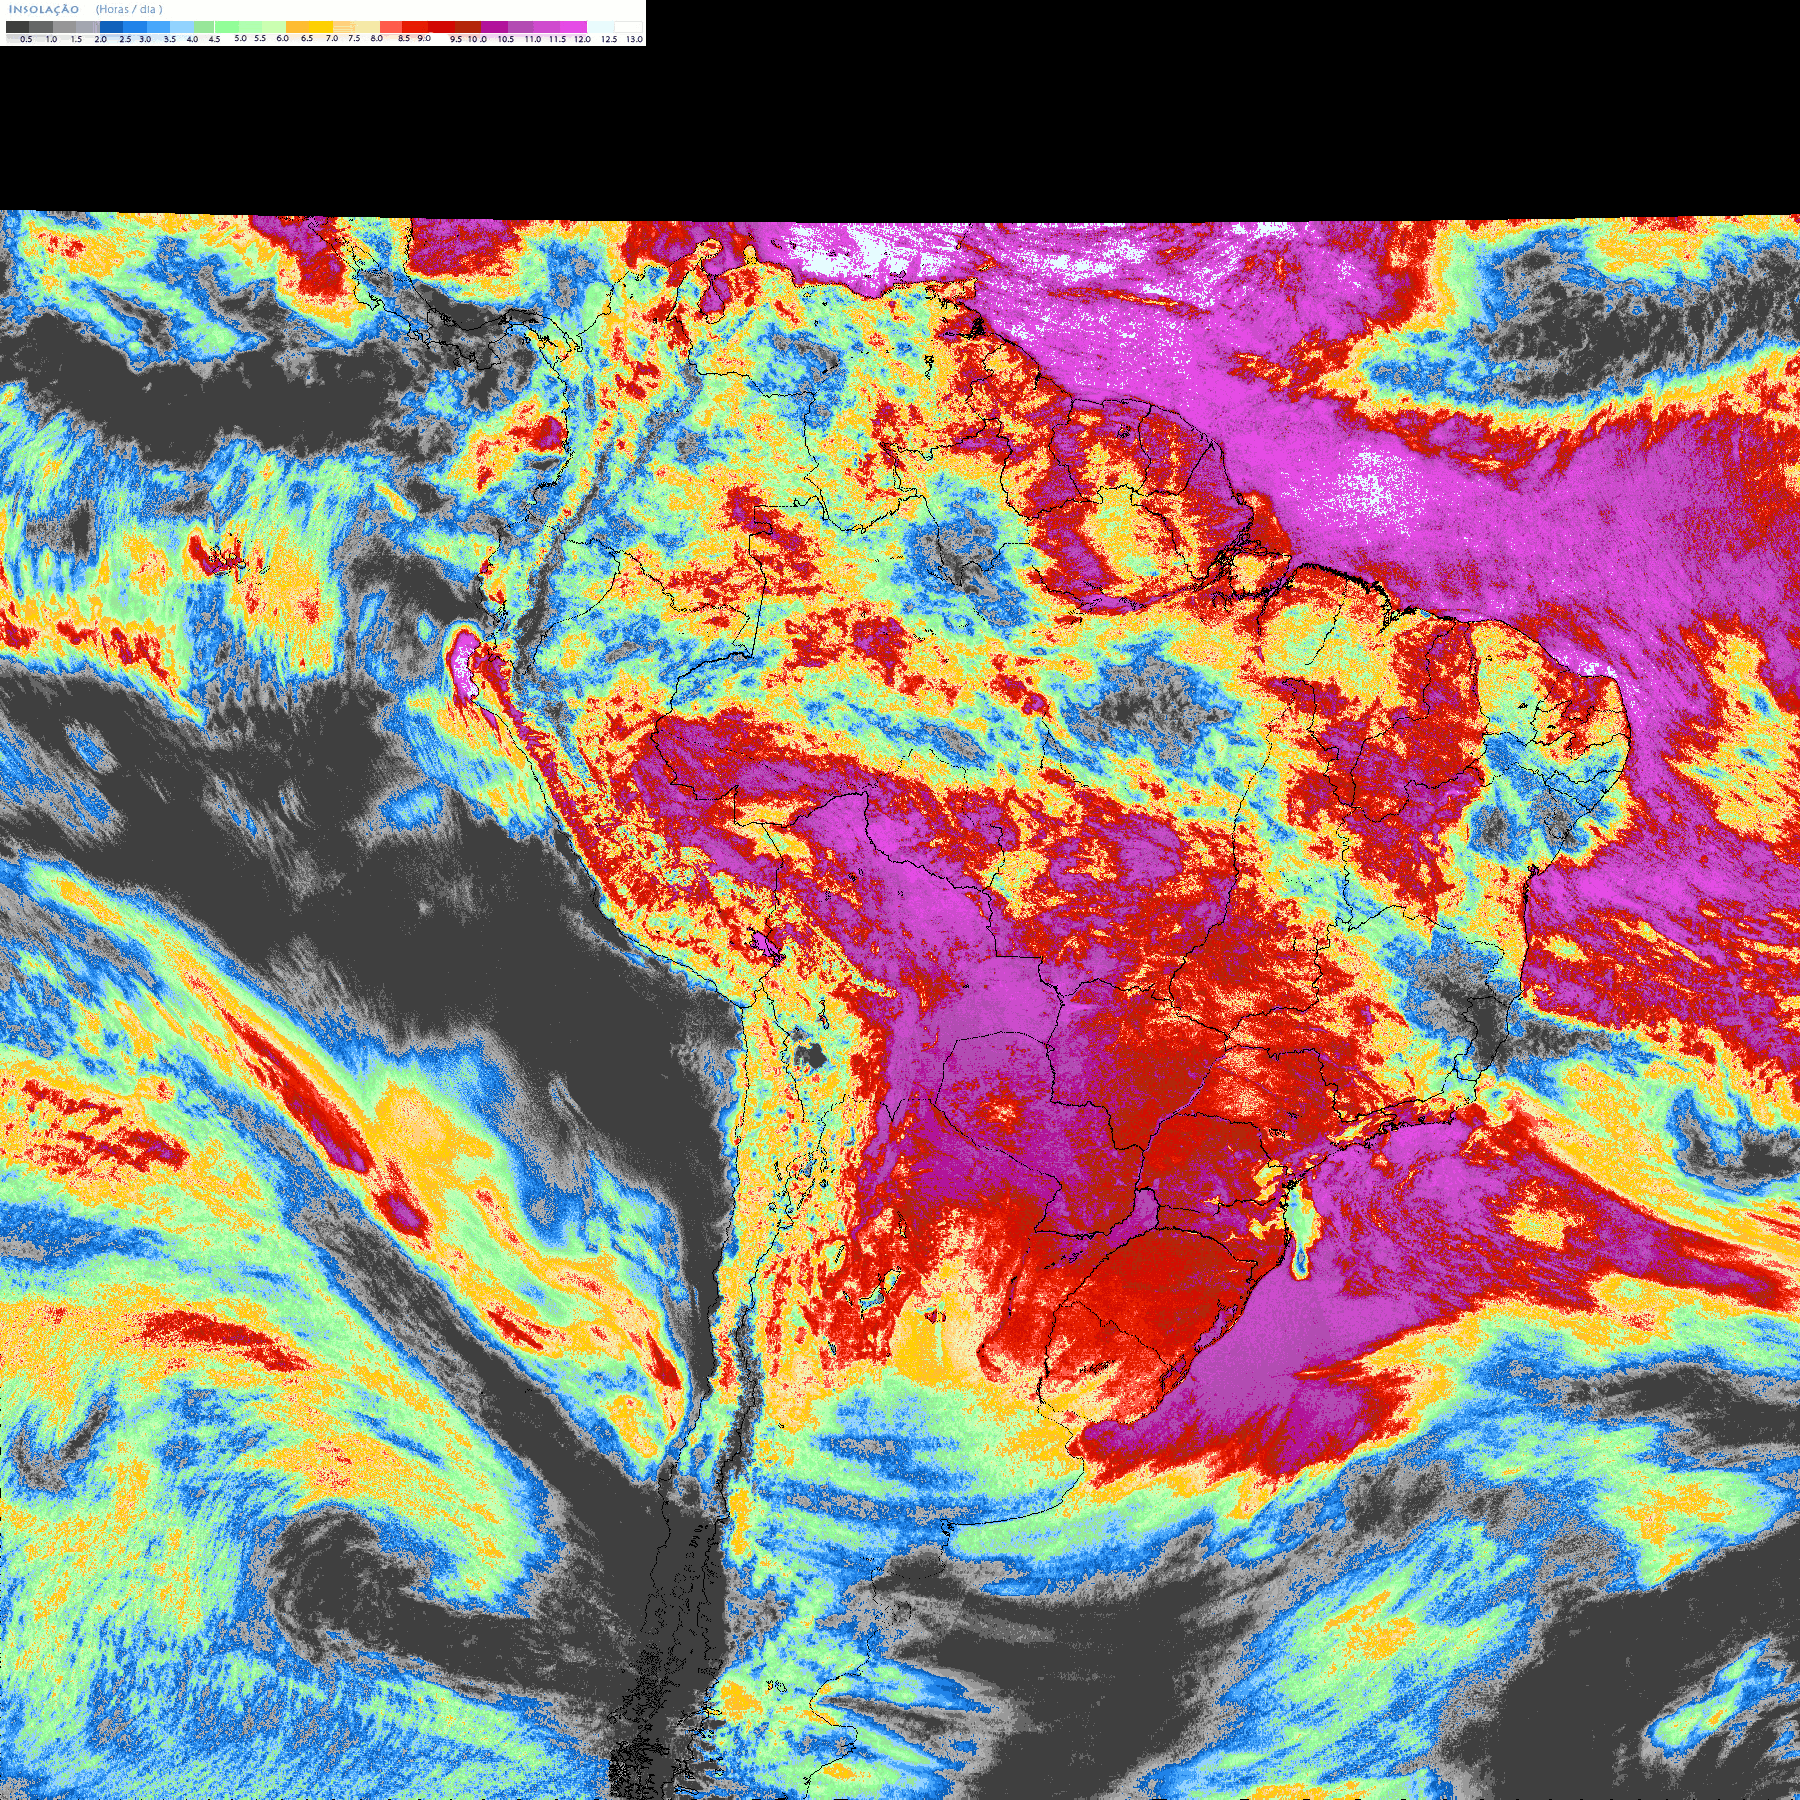Pick the red swatch above 9.0
This screenshot has height=1800, width=1800.
415,27
